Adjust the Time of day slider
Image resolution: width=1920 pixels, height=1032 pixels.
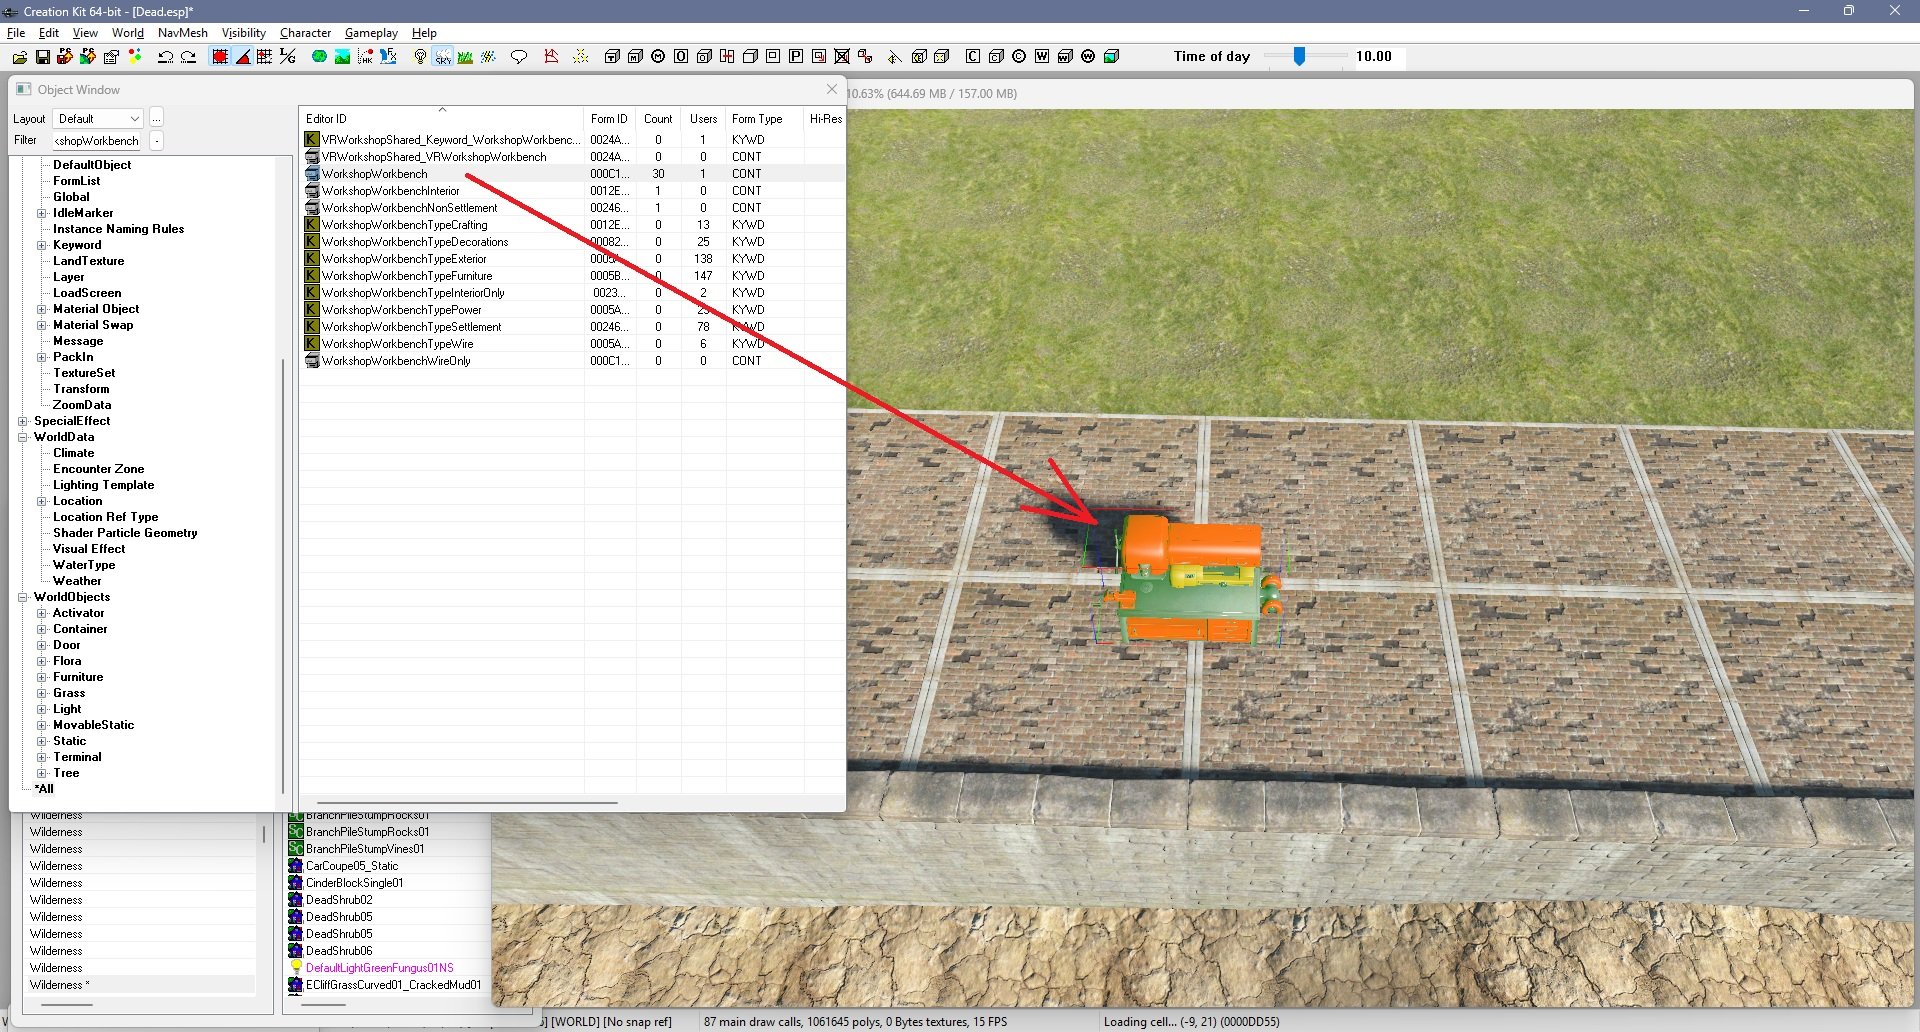click(x=1299, y=57)
